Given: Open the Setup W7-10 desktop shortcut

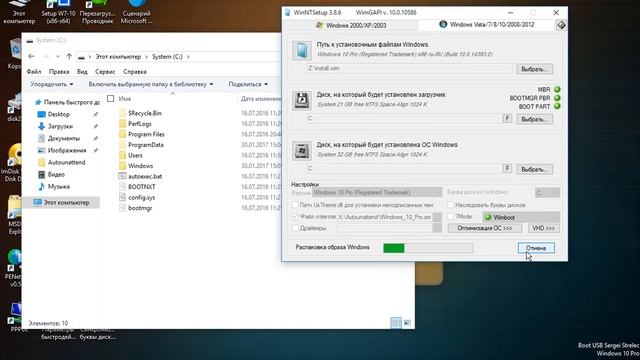Looking at the screenshot, I should (58, 12).
